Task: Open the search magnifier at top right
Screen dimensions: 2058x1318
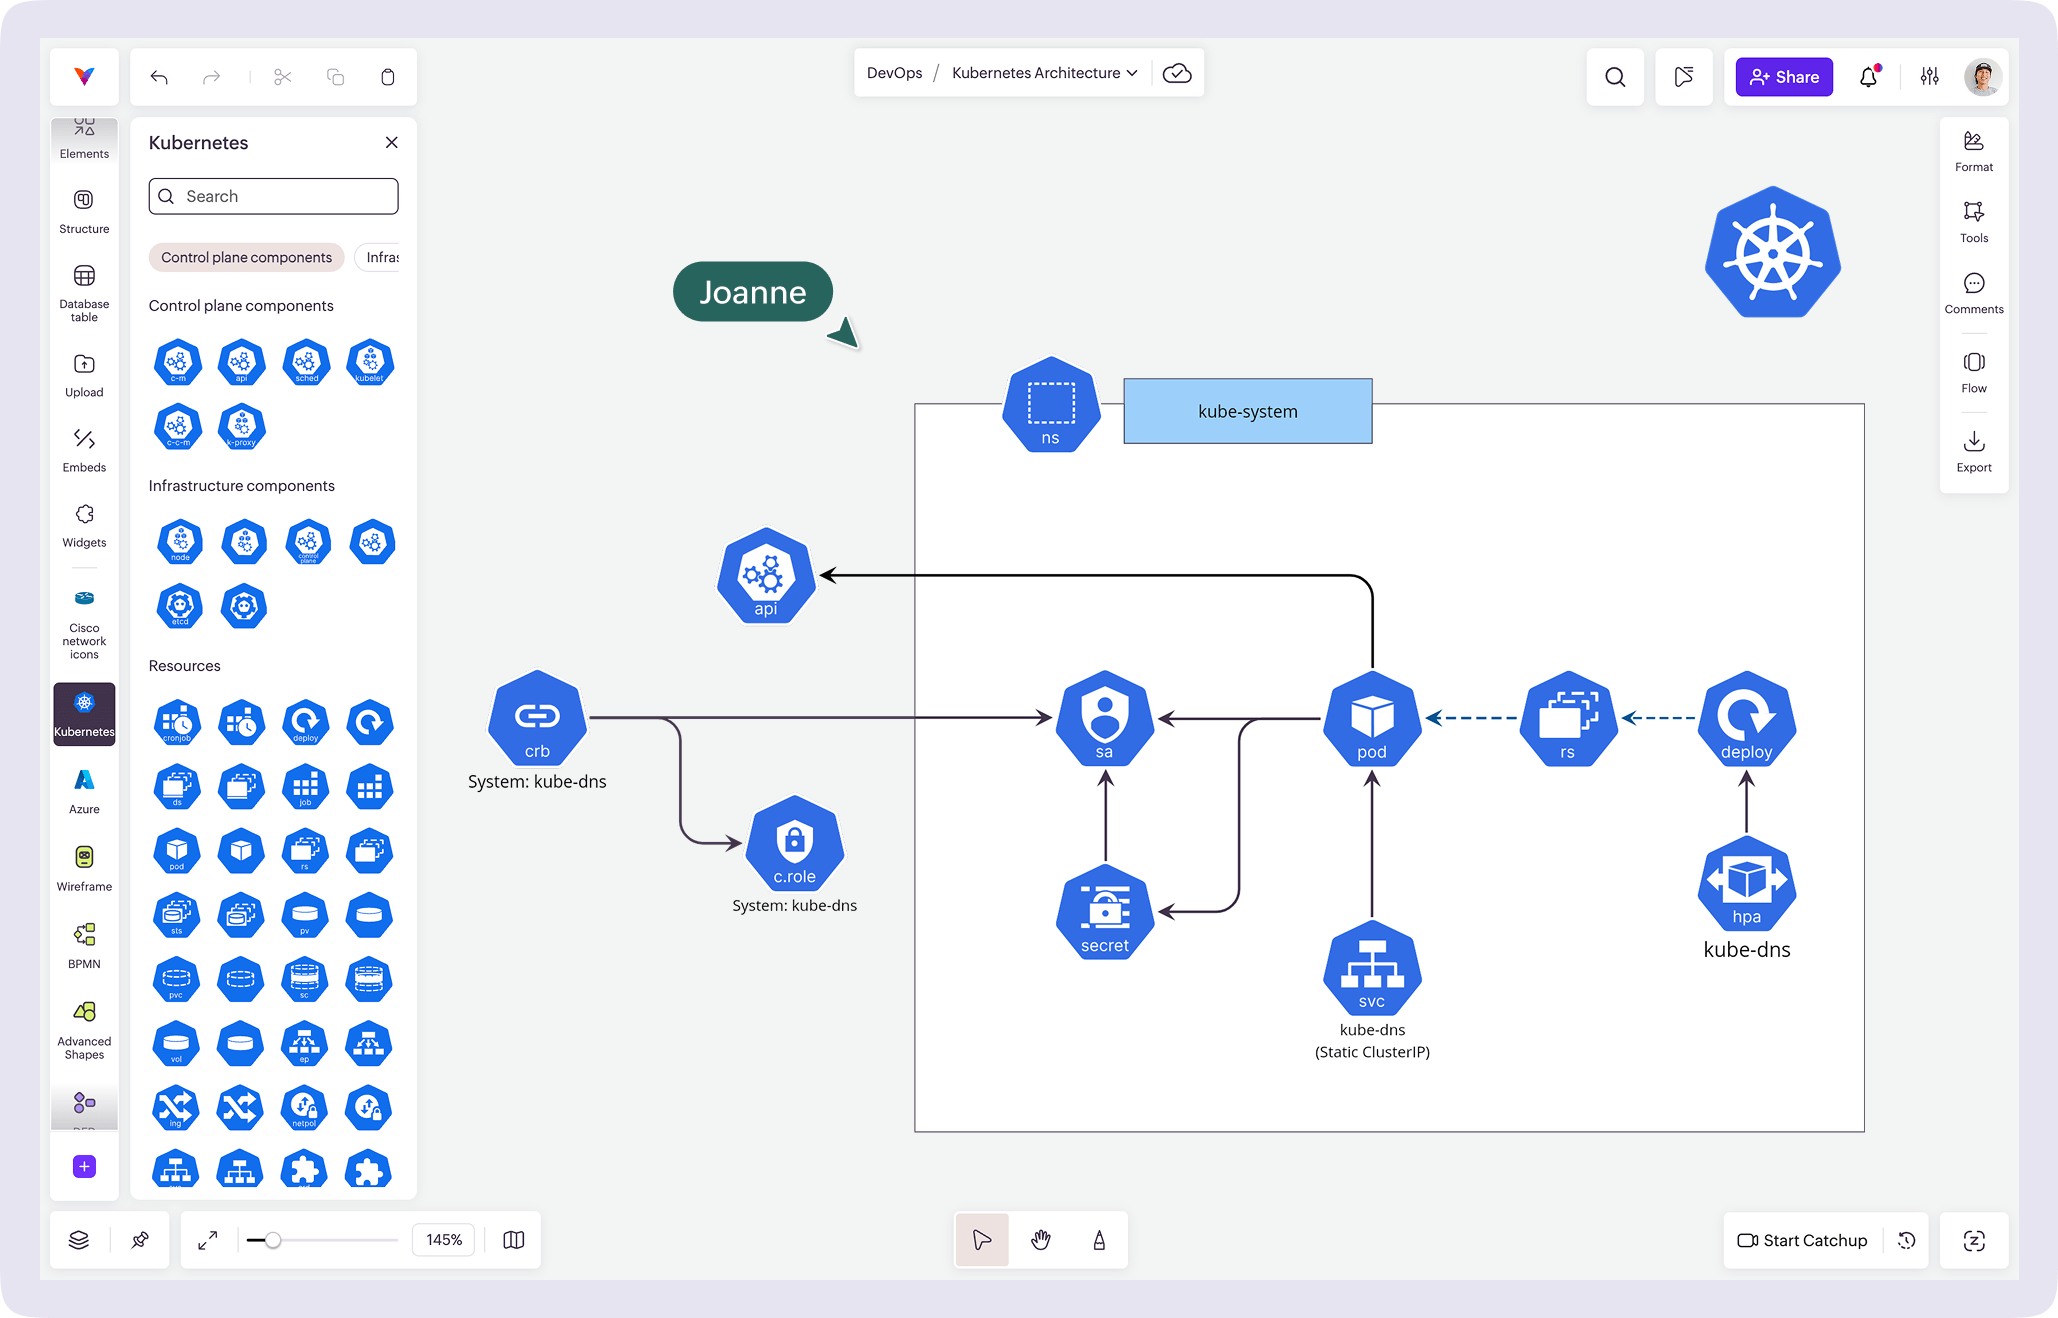Action: (1615, 77)
